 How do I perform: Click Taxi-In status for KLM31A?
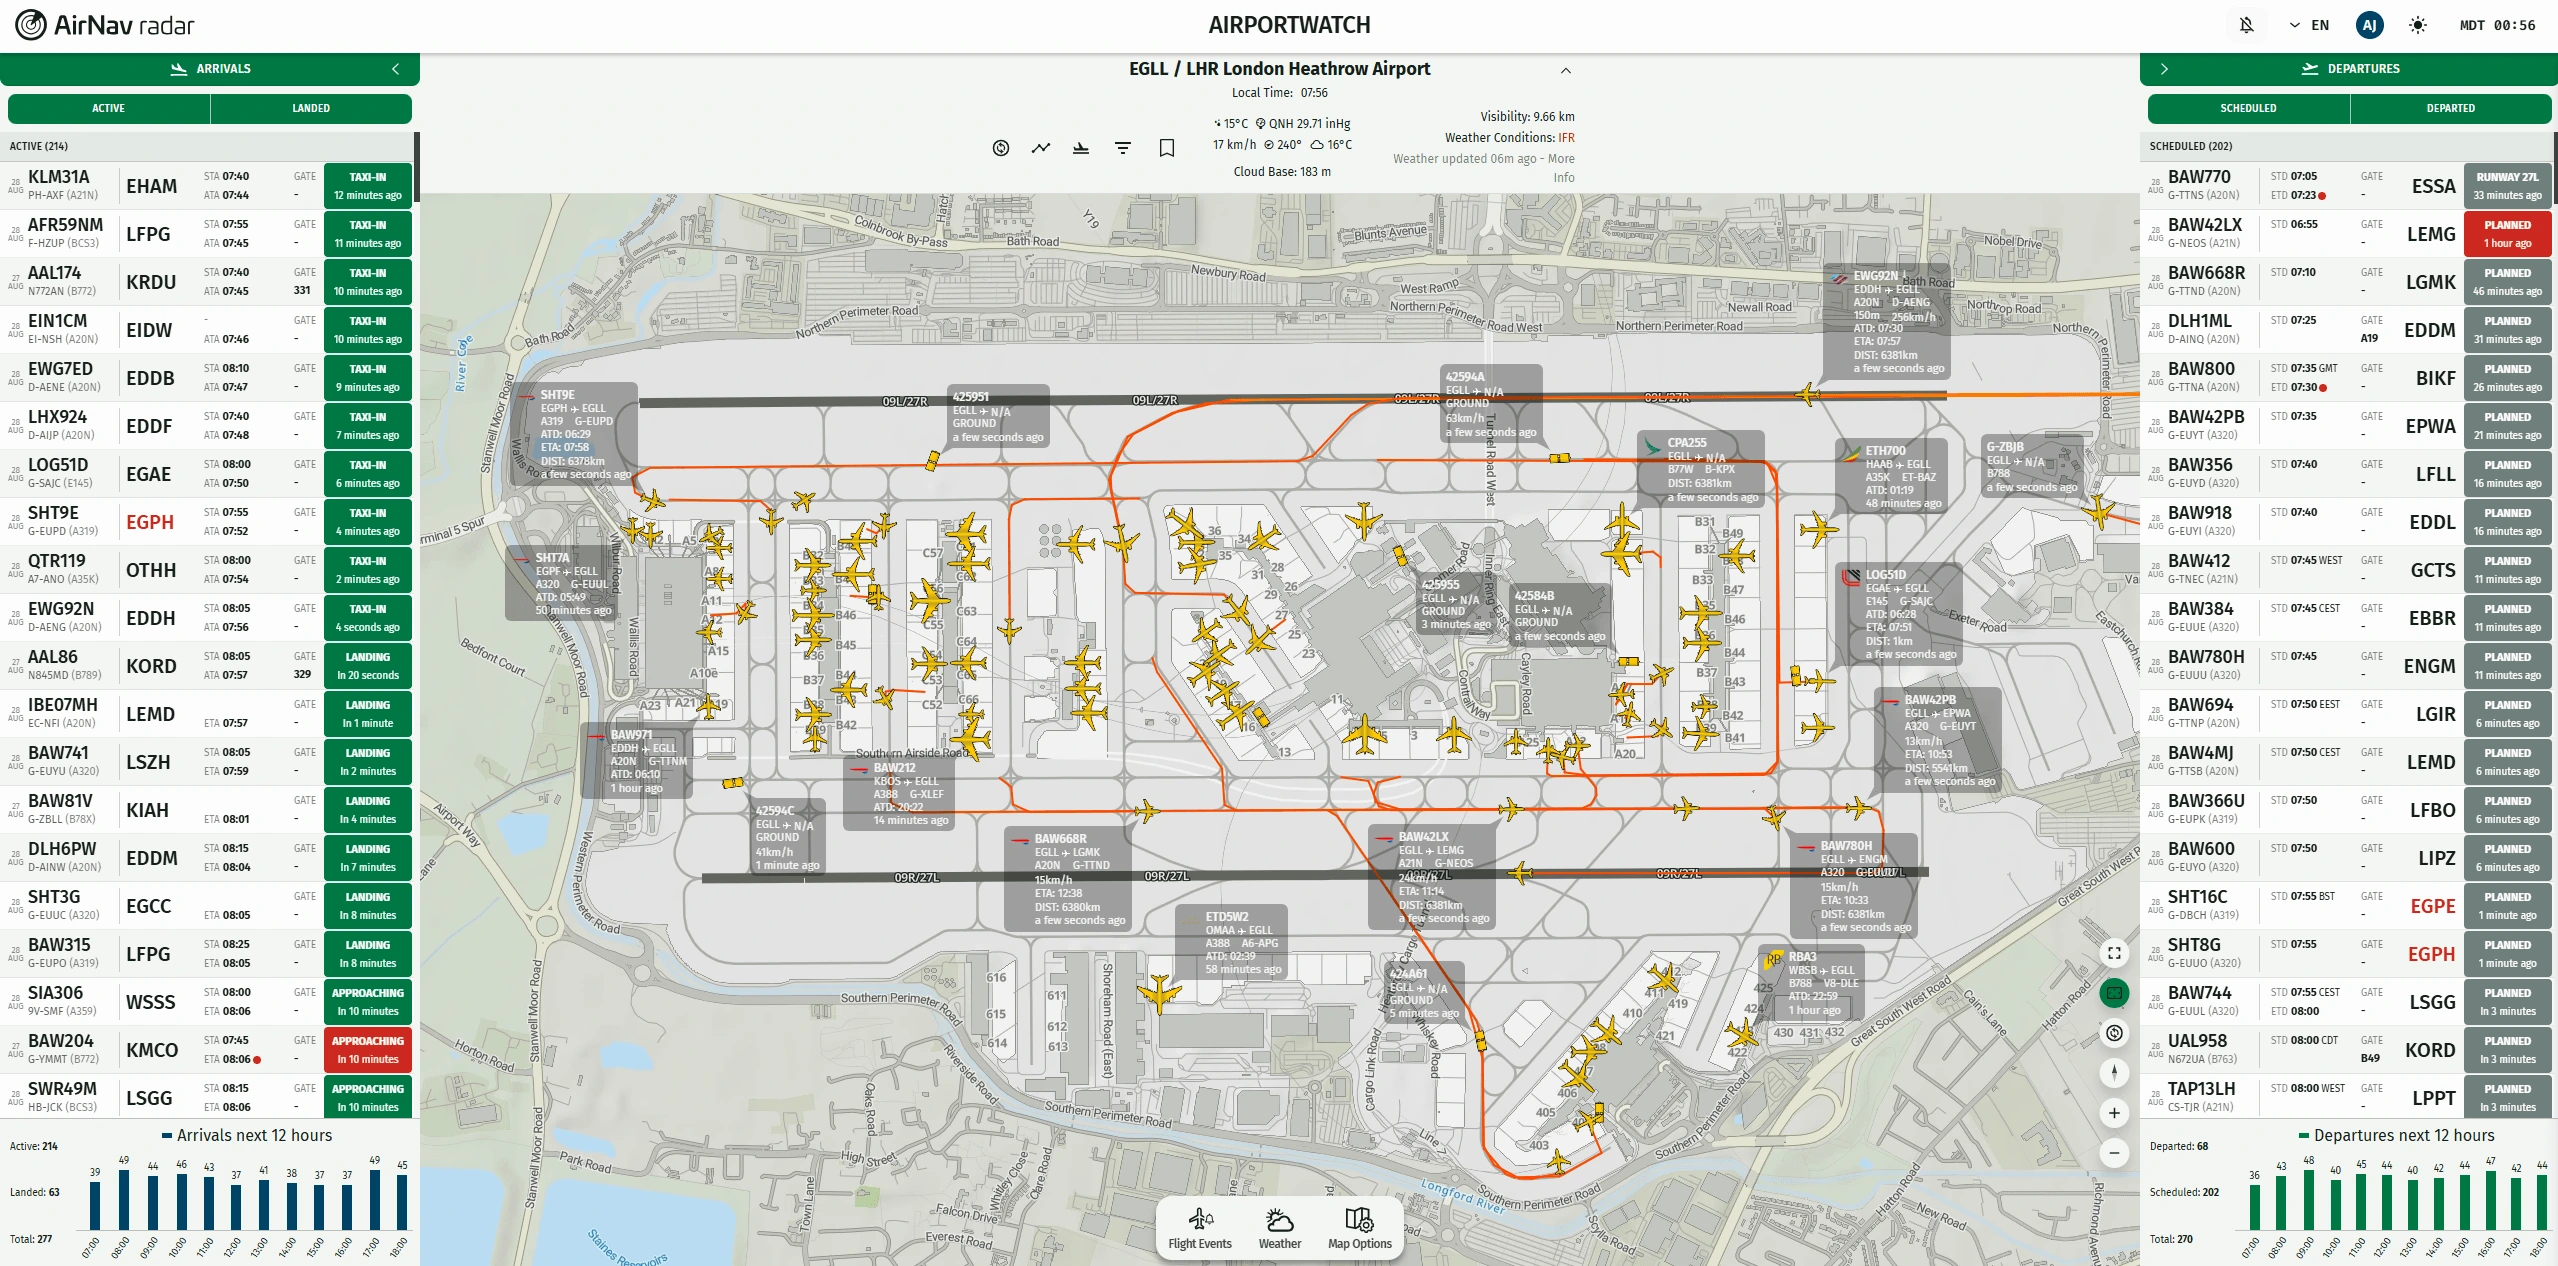(368, 186)
